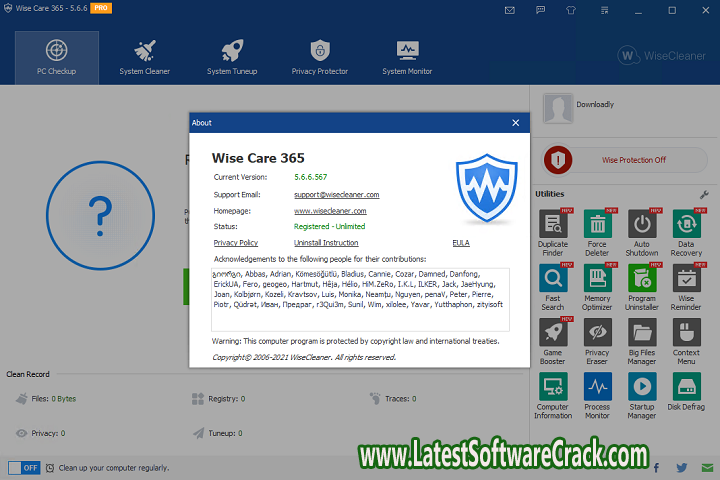
Task: Click the support@wisecleaner.com email link
Action: [336, 194]
